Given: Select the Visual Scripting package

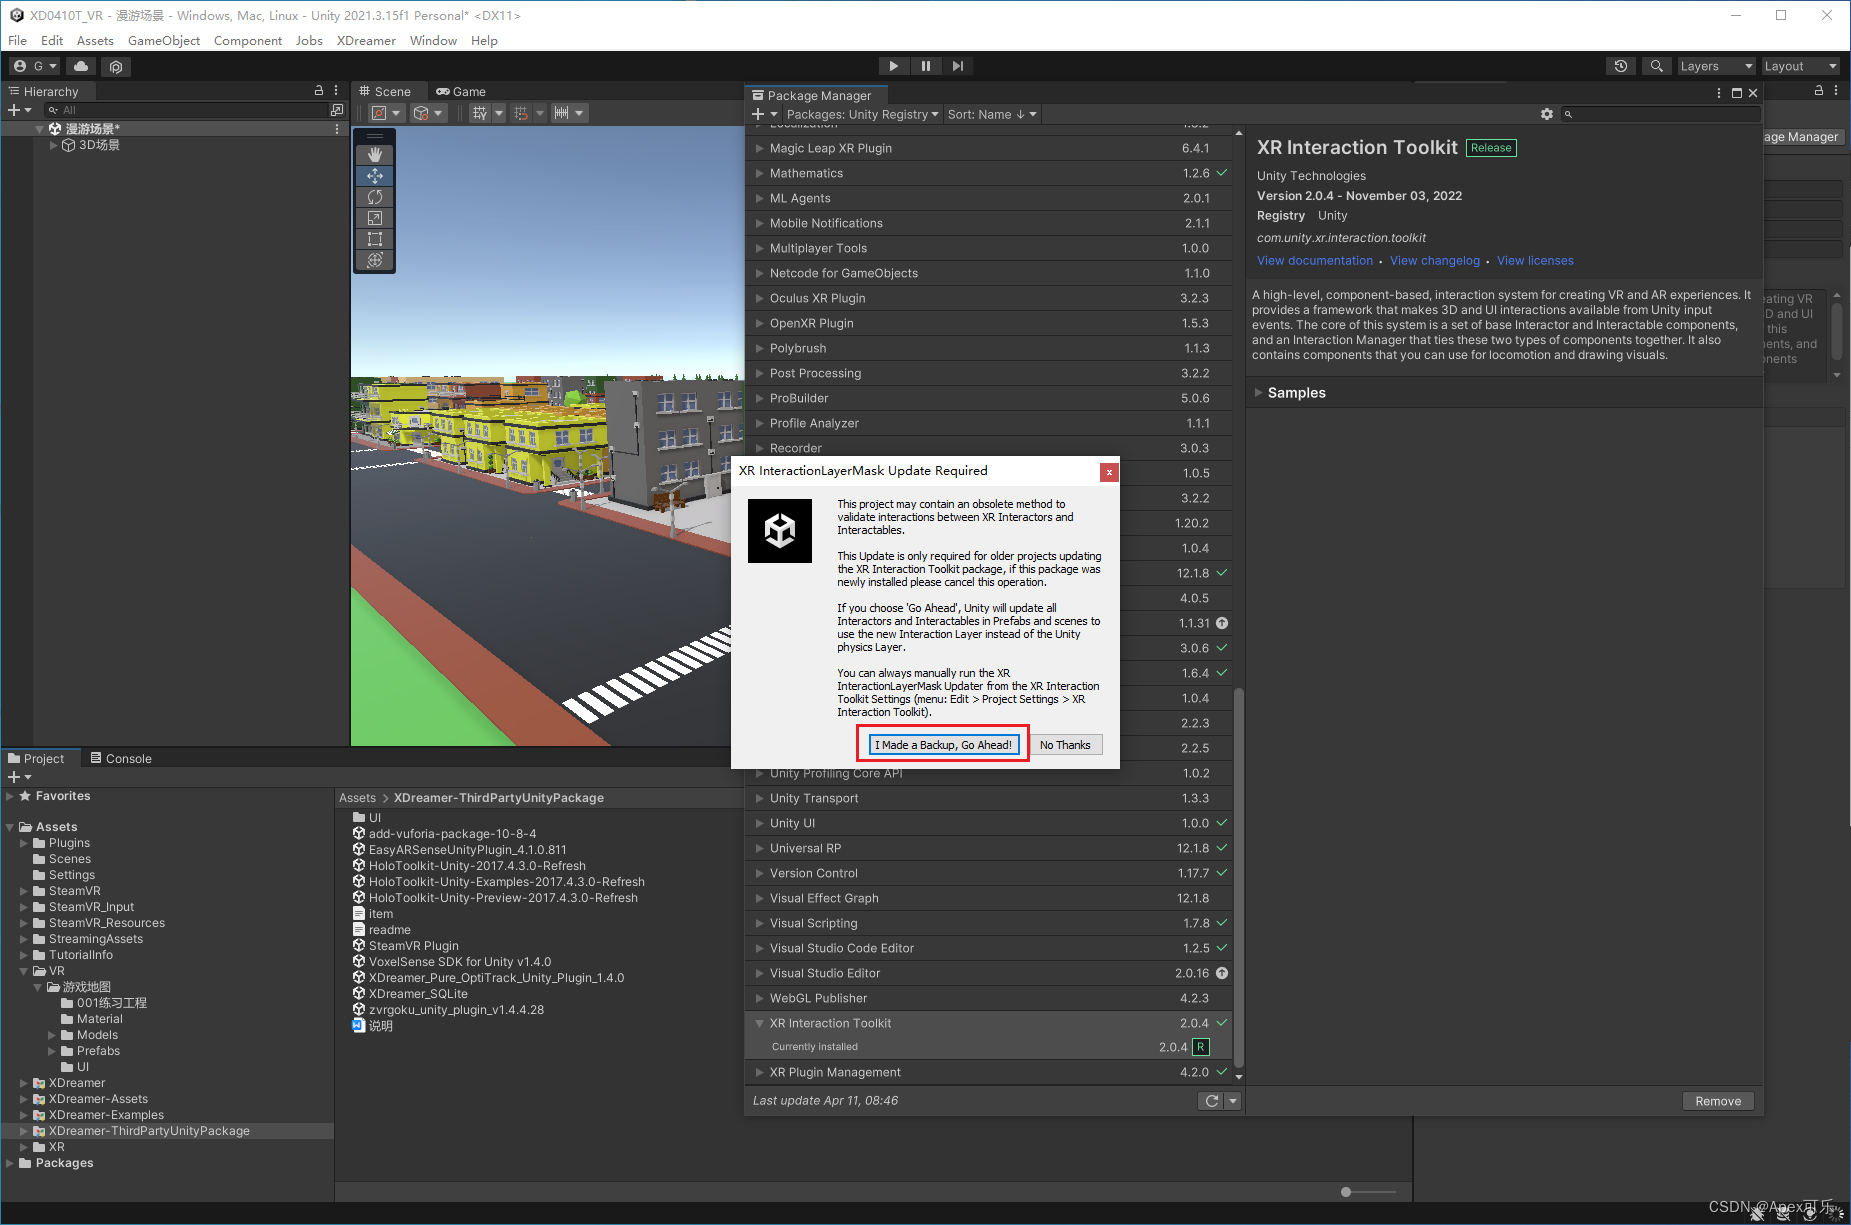Looking at the screenshot, I should (990, 923).
